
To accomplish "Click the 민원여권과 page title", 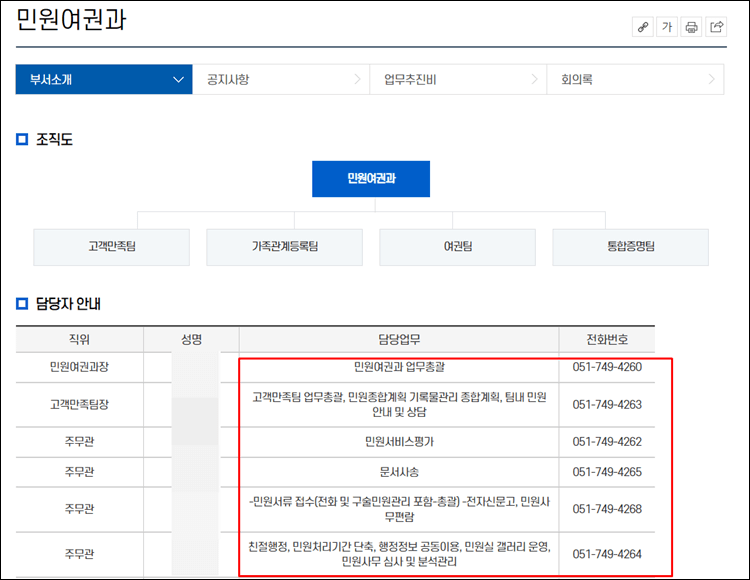I will [x=71, y=20].
